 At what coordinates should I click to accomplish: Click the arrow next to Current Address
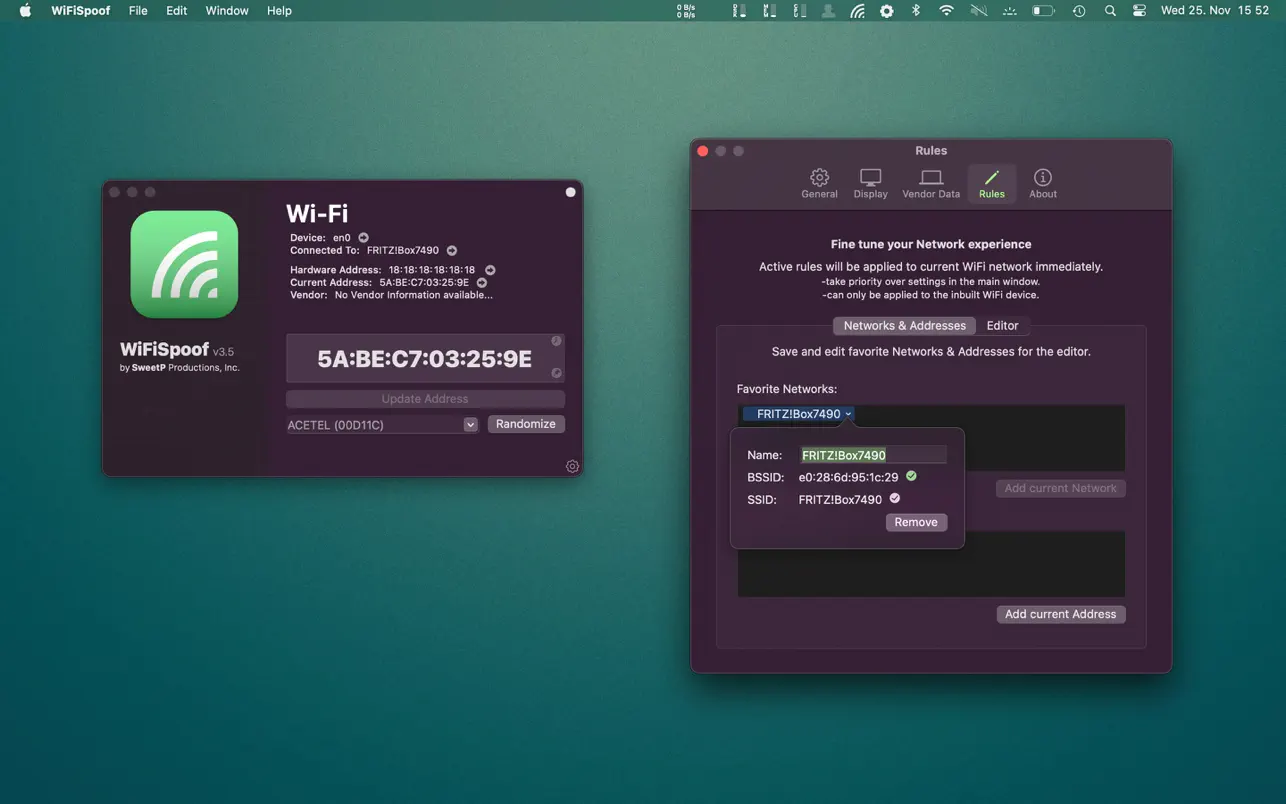click(482, 283)
